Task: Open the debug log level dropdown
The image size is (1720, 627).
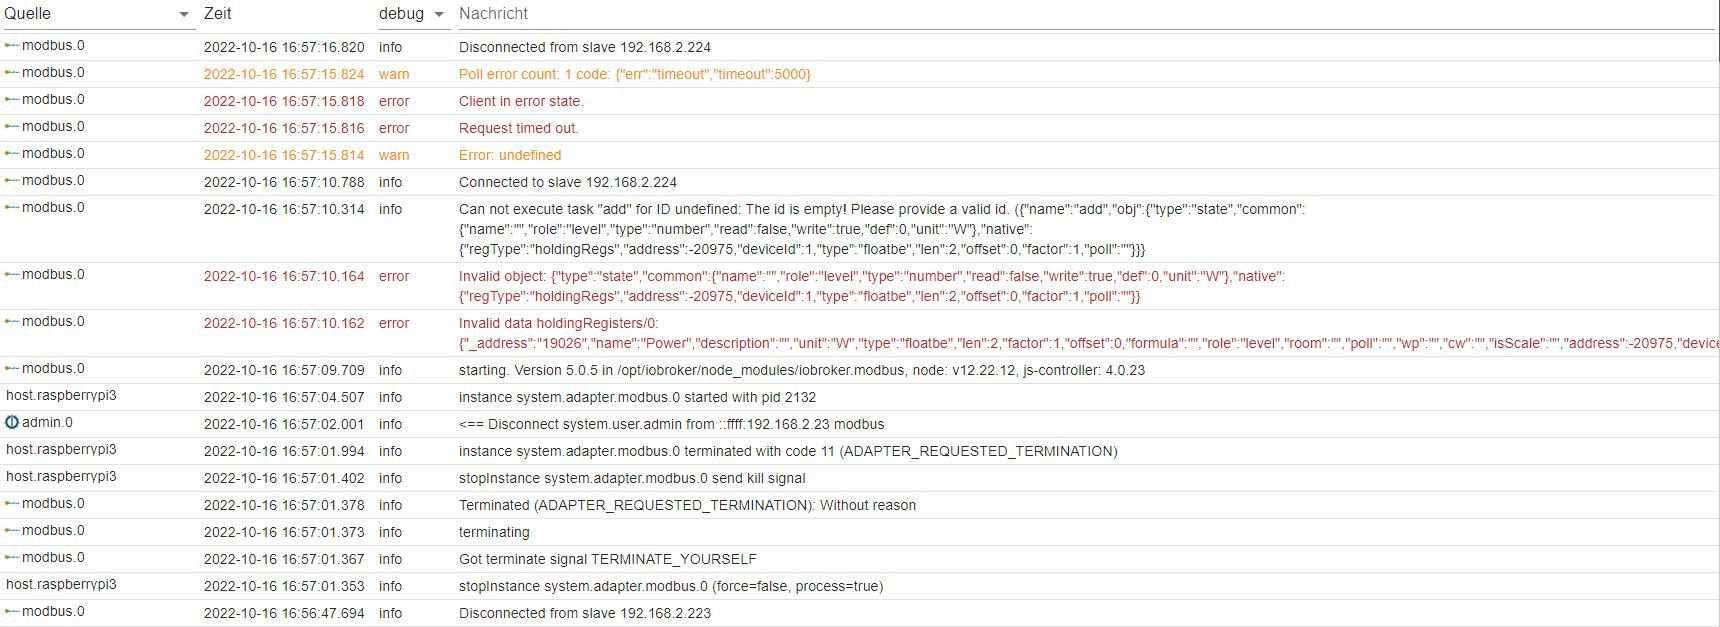Action: (x=438, y=15)
